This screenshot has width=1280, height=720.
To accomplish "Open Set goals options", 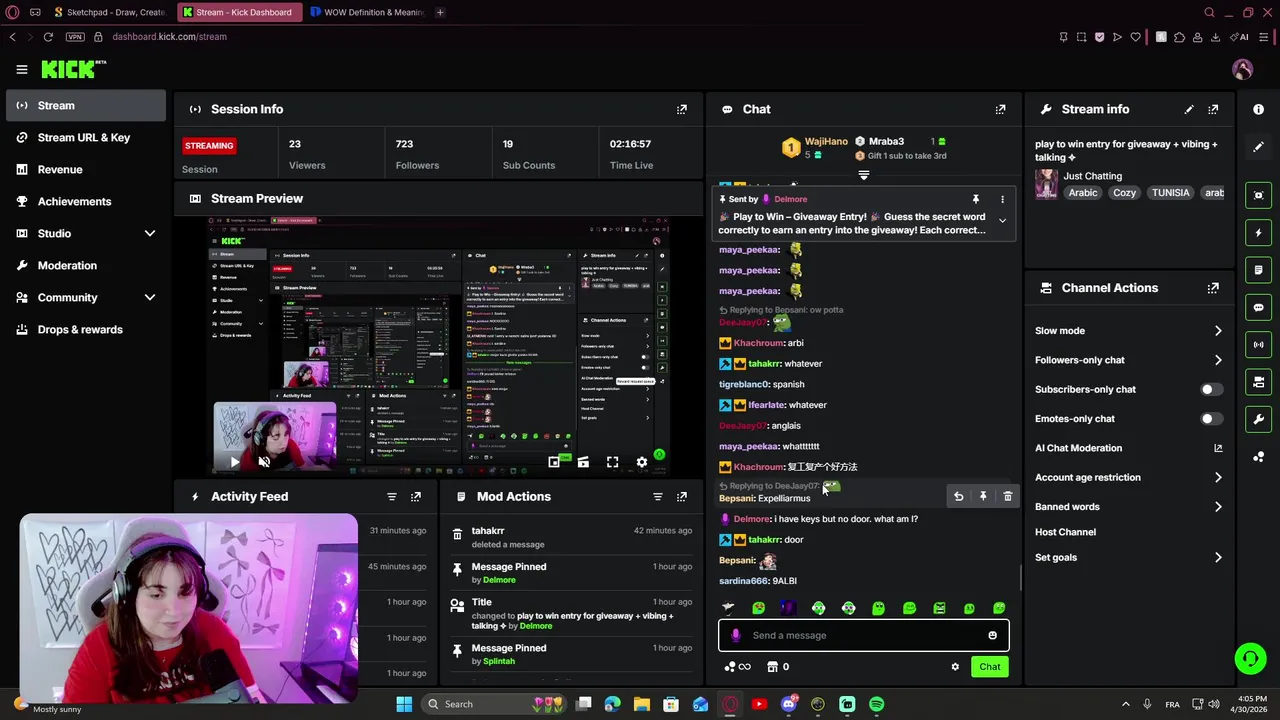I will 1128,558.
